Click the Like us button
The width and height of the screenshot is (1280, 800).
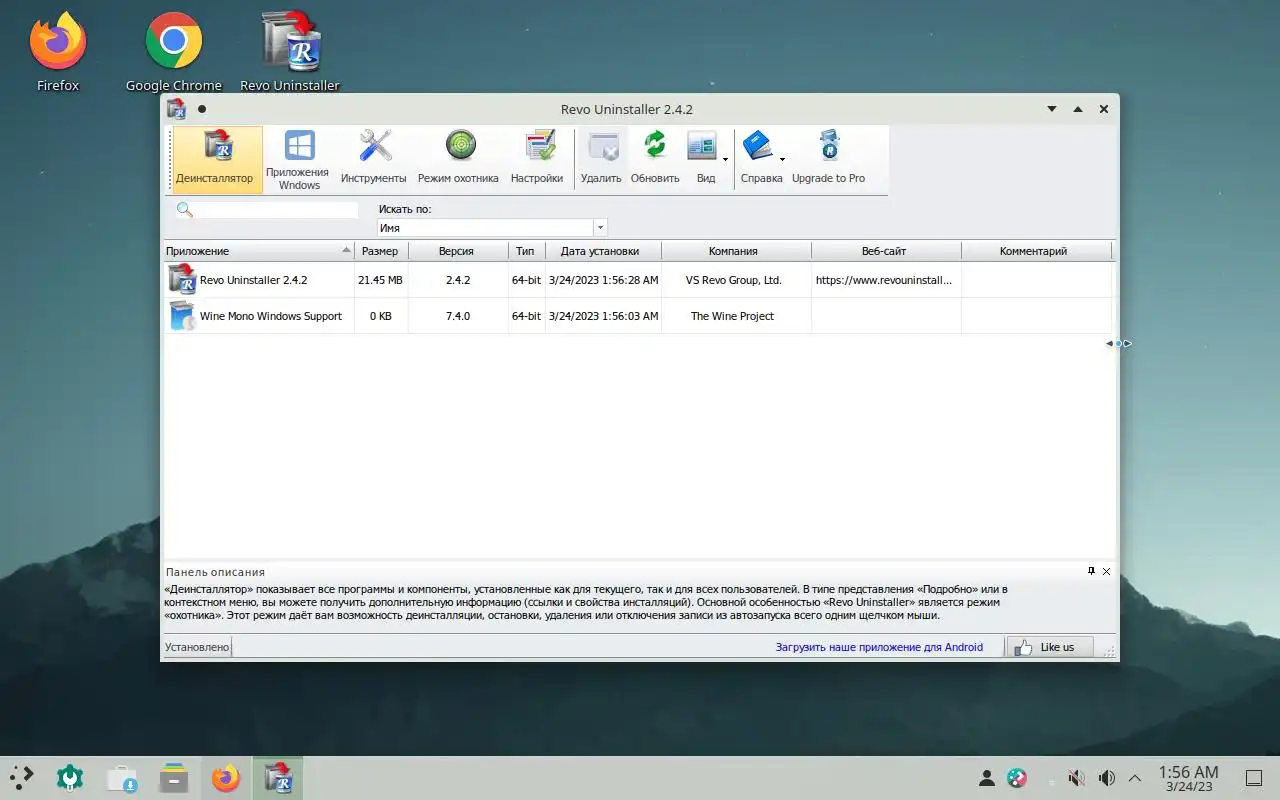tap(1049, 647)
